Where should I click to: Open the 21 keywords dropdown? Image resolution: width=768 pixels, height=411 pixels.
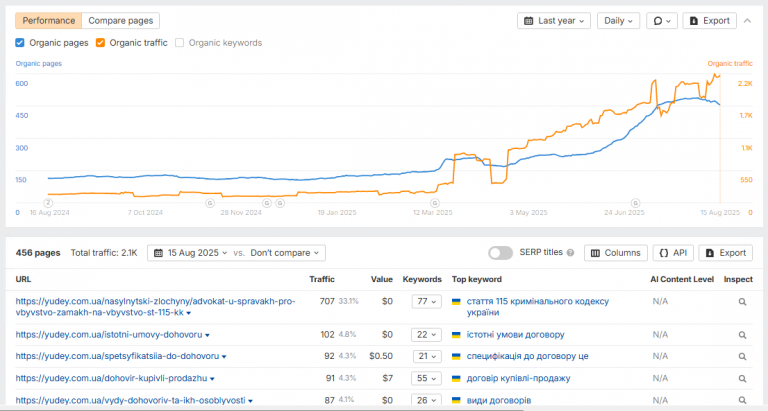(427, 356)
